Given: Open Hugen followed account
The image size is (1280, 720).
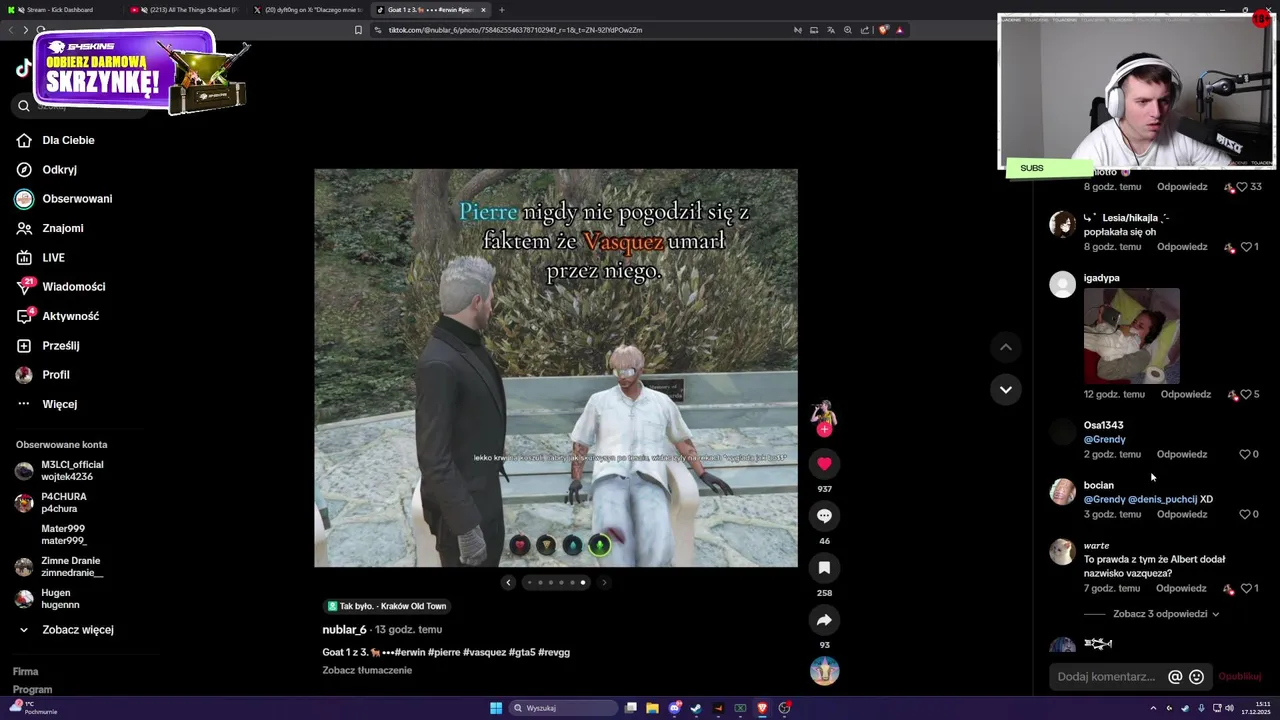Looking at the screenshot, I should tap(47, 599).
